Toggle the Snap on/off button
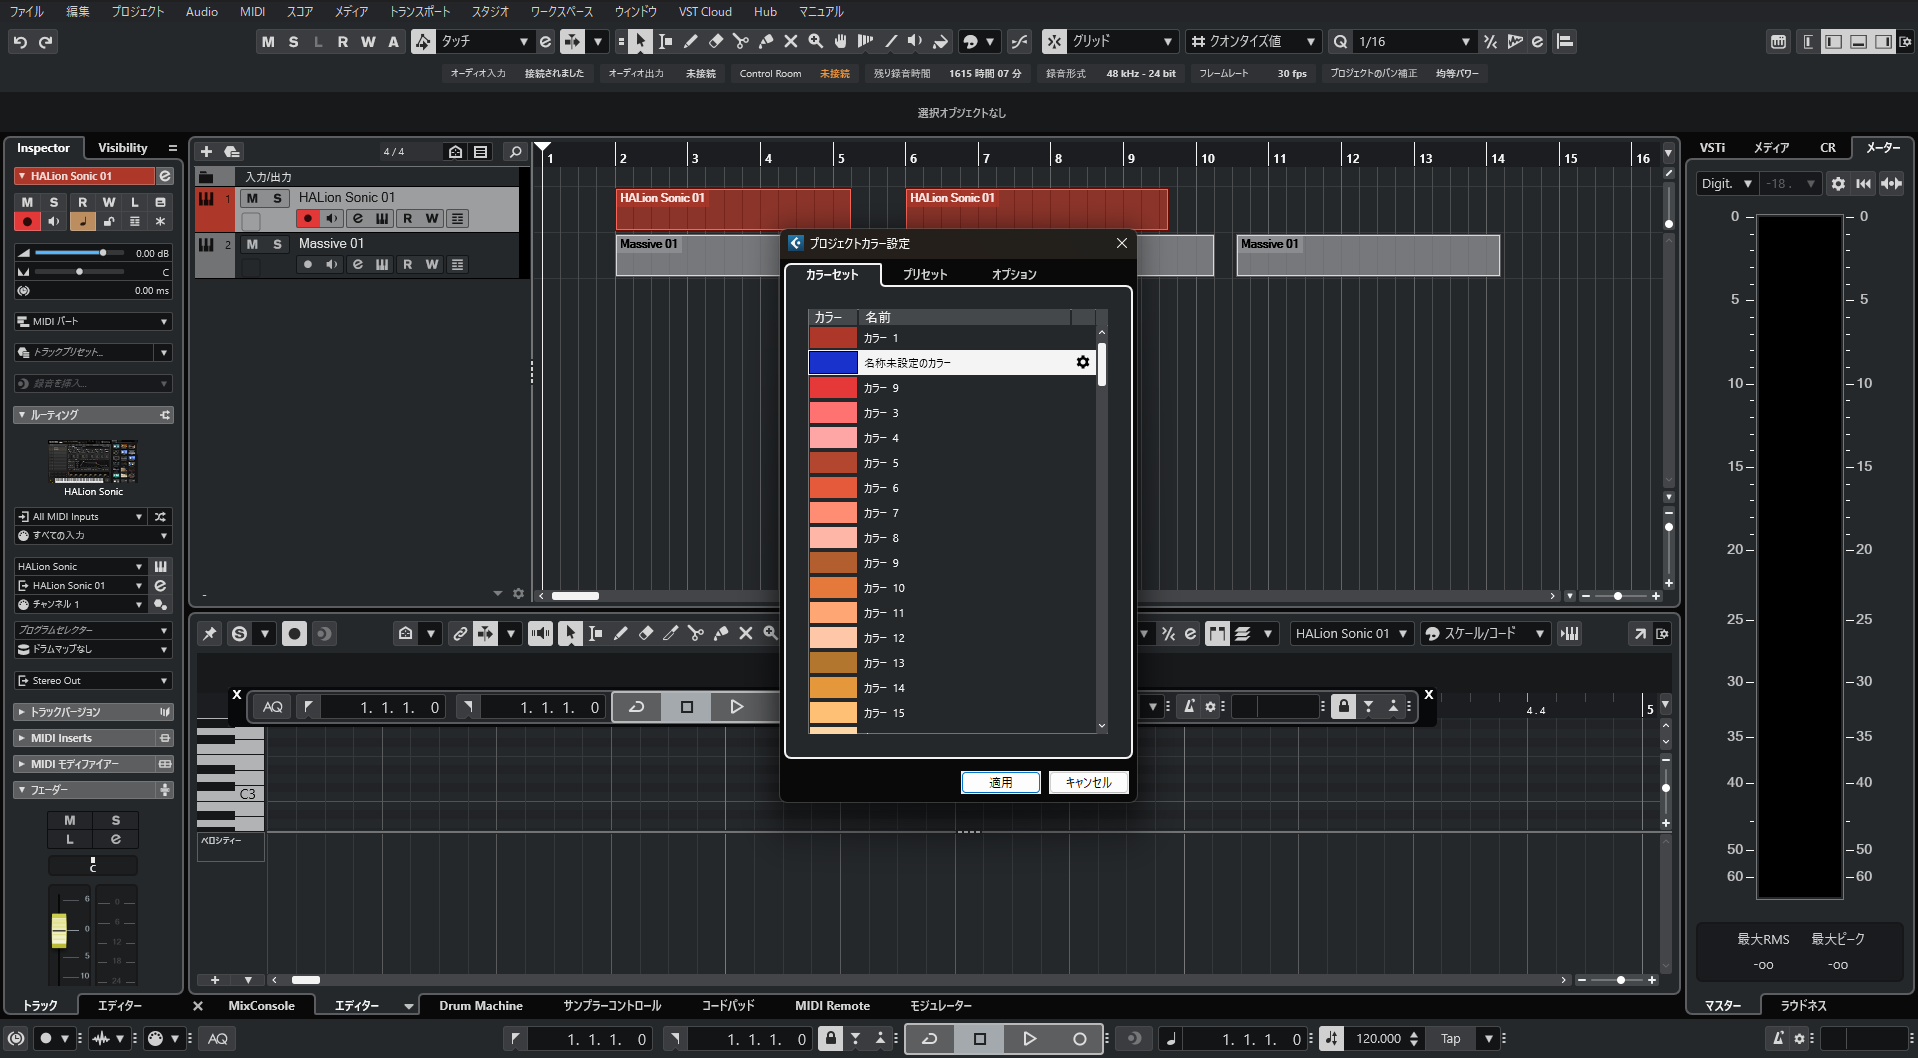 point(1053,42)
